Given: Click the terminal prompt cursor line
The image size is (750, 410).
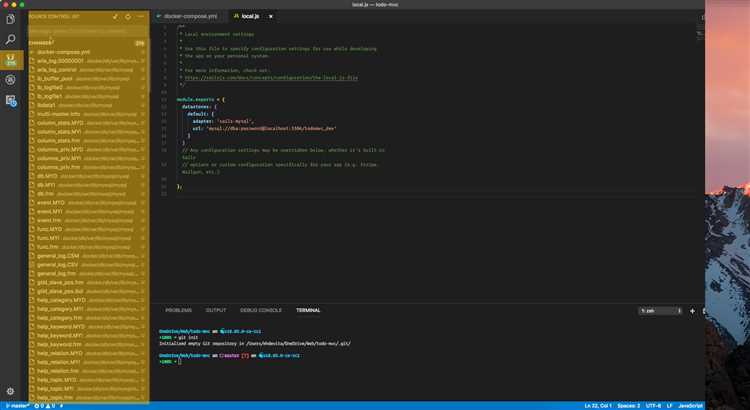Looking at the screenshot, I should click(x=170, y=362).
